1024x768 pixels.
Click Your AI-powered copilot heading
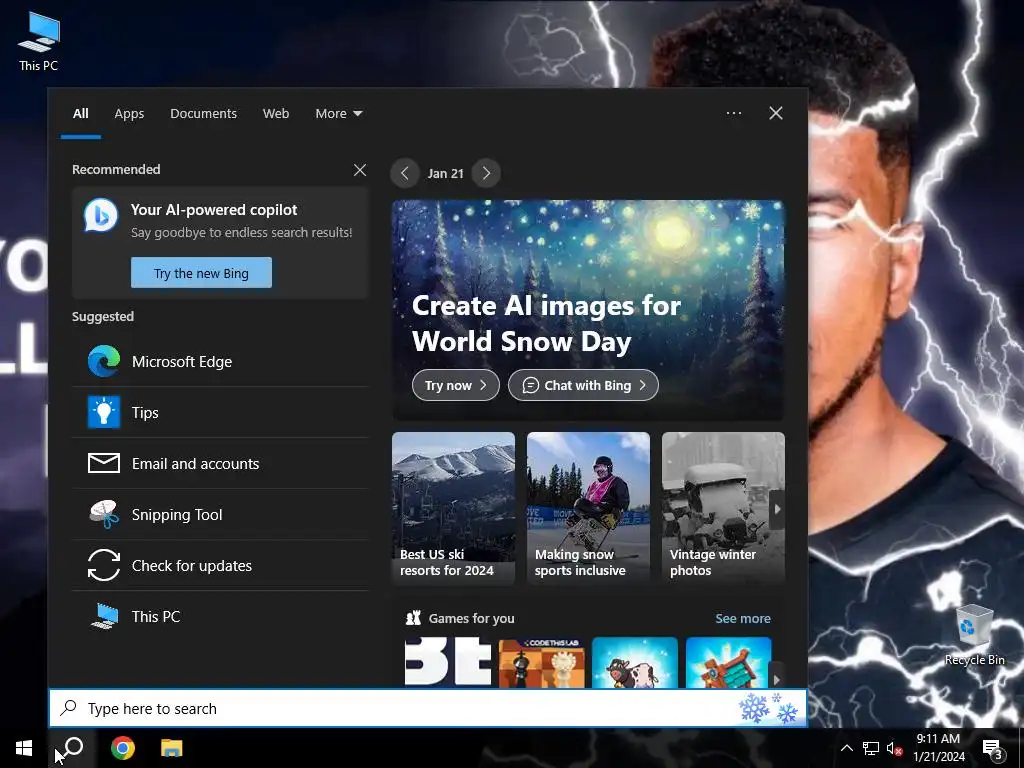point(214,210)
